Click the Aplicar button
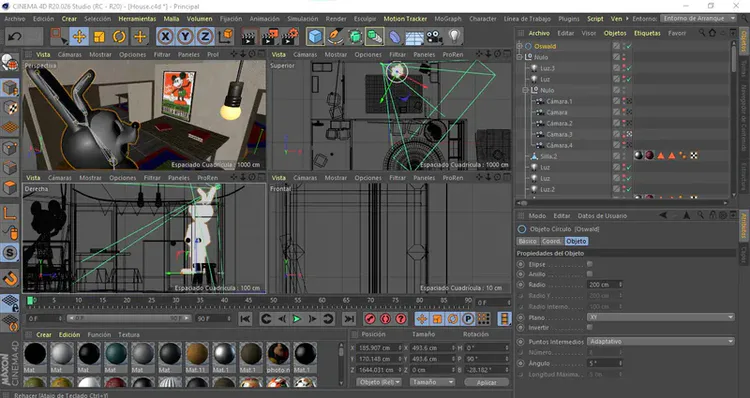Screen dimensions: 750x398 (x=486, y=382)
